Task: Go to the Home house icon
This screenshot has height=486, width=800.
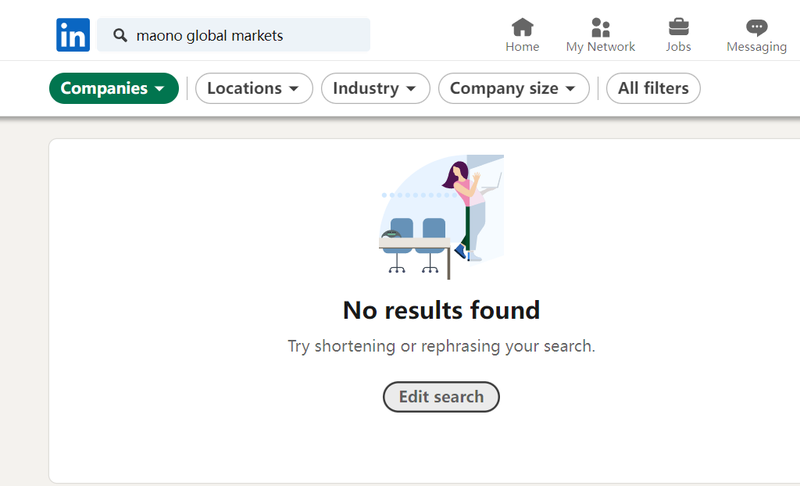Action: [x=522, y=27]
